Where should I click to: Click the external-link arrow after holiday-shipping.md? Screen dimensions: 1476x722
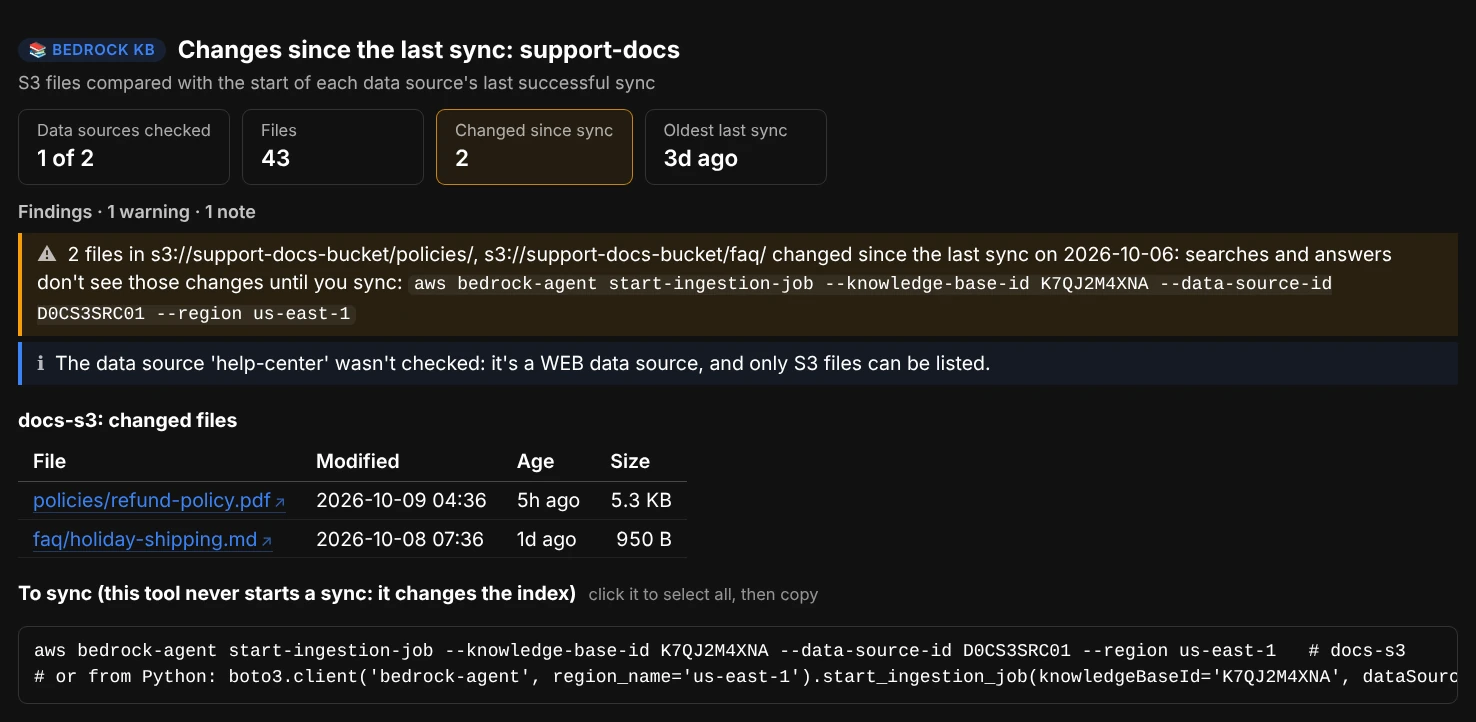click(x=267, y=540)
